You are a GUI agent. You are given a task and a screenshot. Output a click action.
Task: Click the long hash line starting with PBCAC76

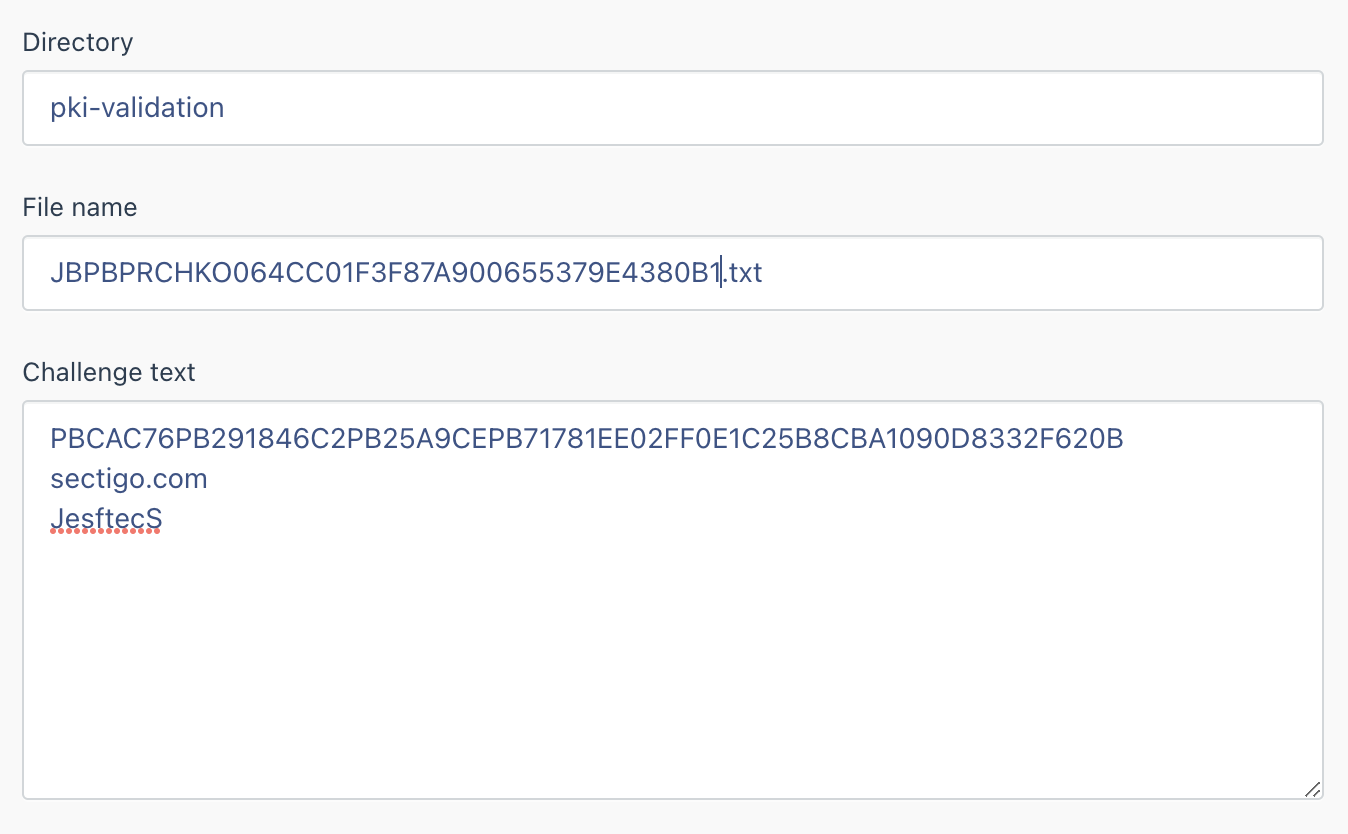[x=585, y=438]
